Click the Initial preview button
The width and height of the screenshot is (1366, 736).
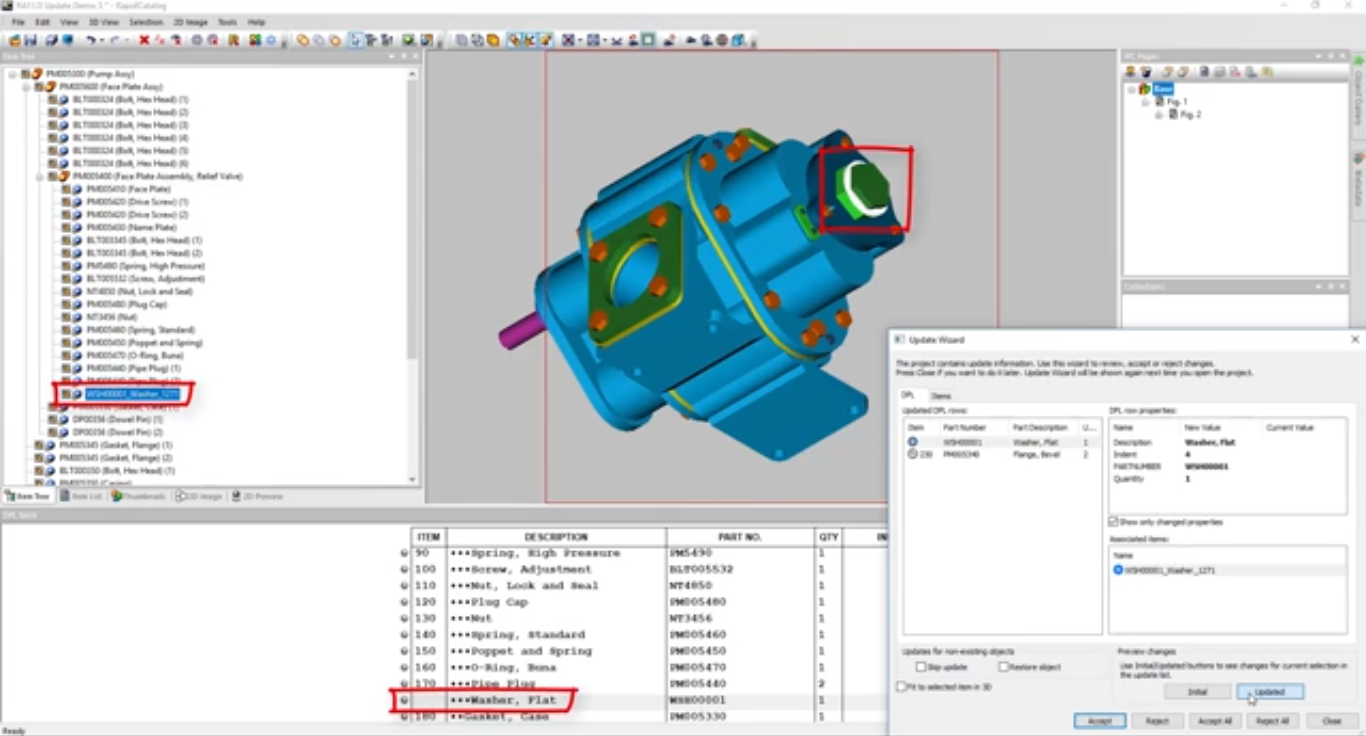pyautogui.click(x=1197, y=692)
